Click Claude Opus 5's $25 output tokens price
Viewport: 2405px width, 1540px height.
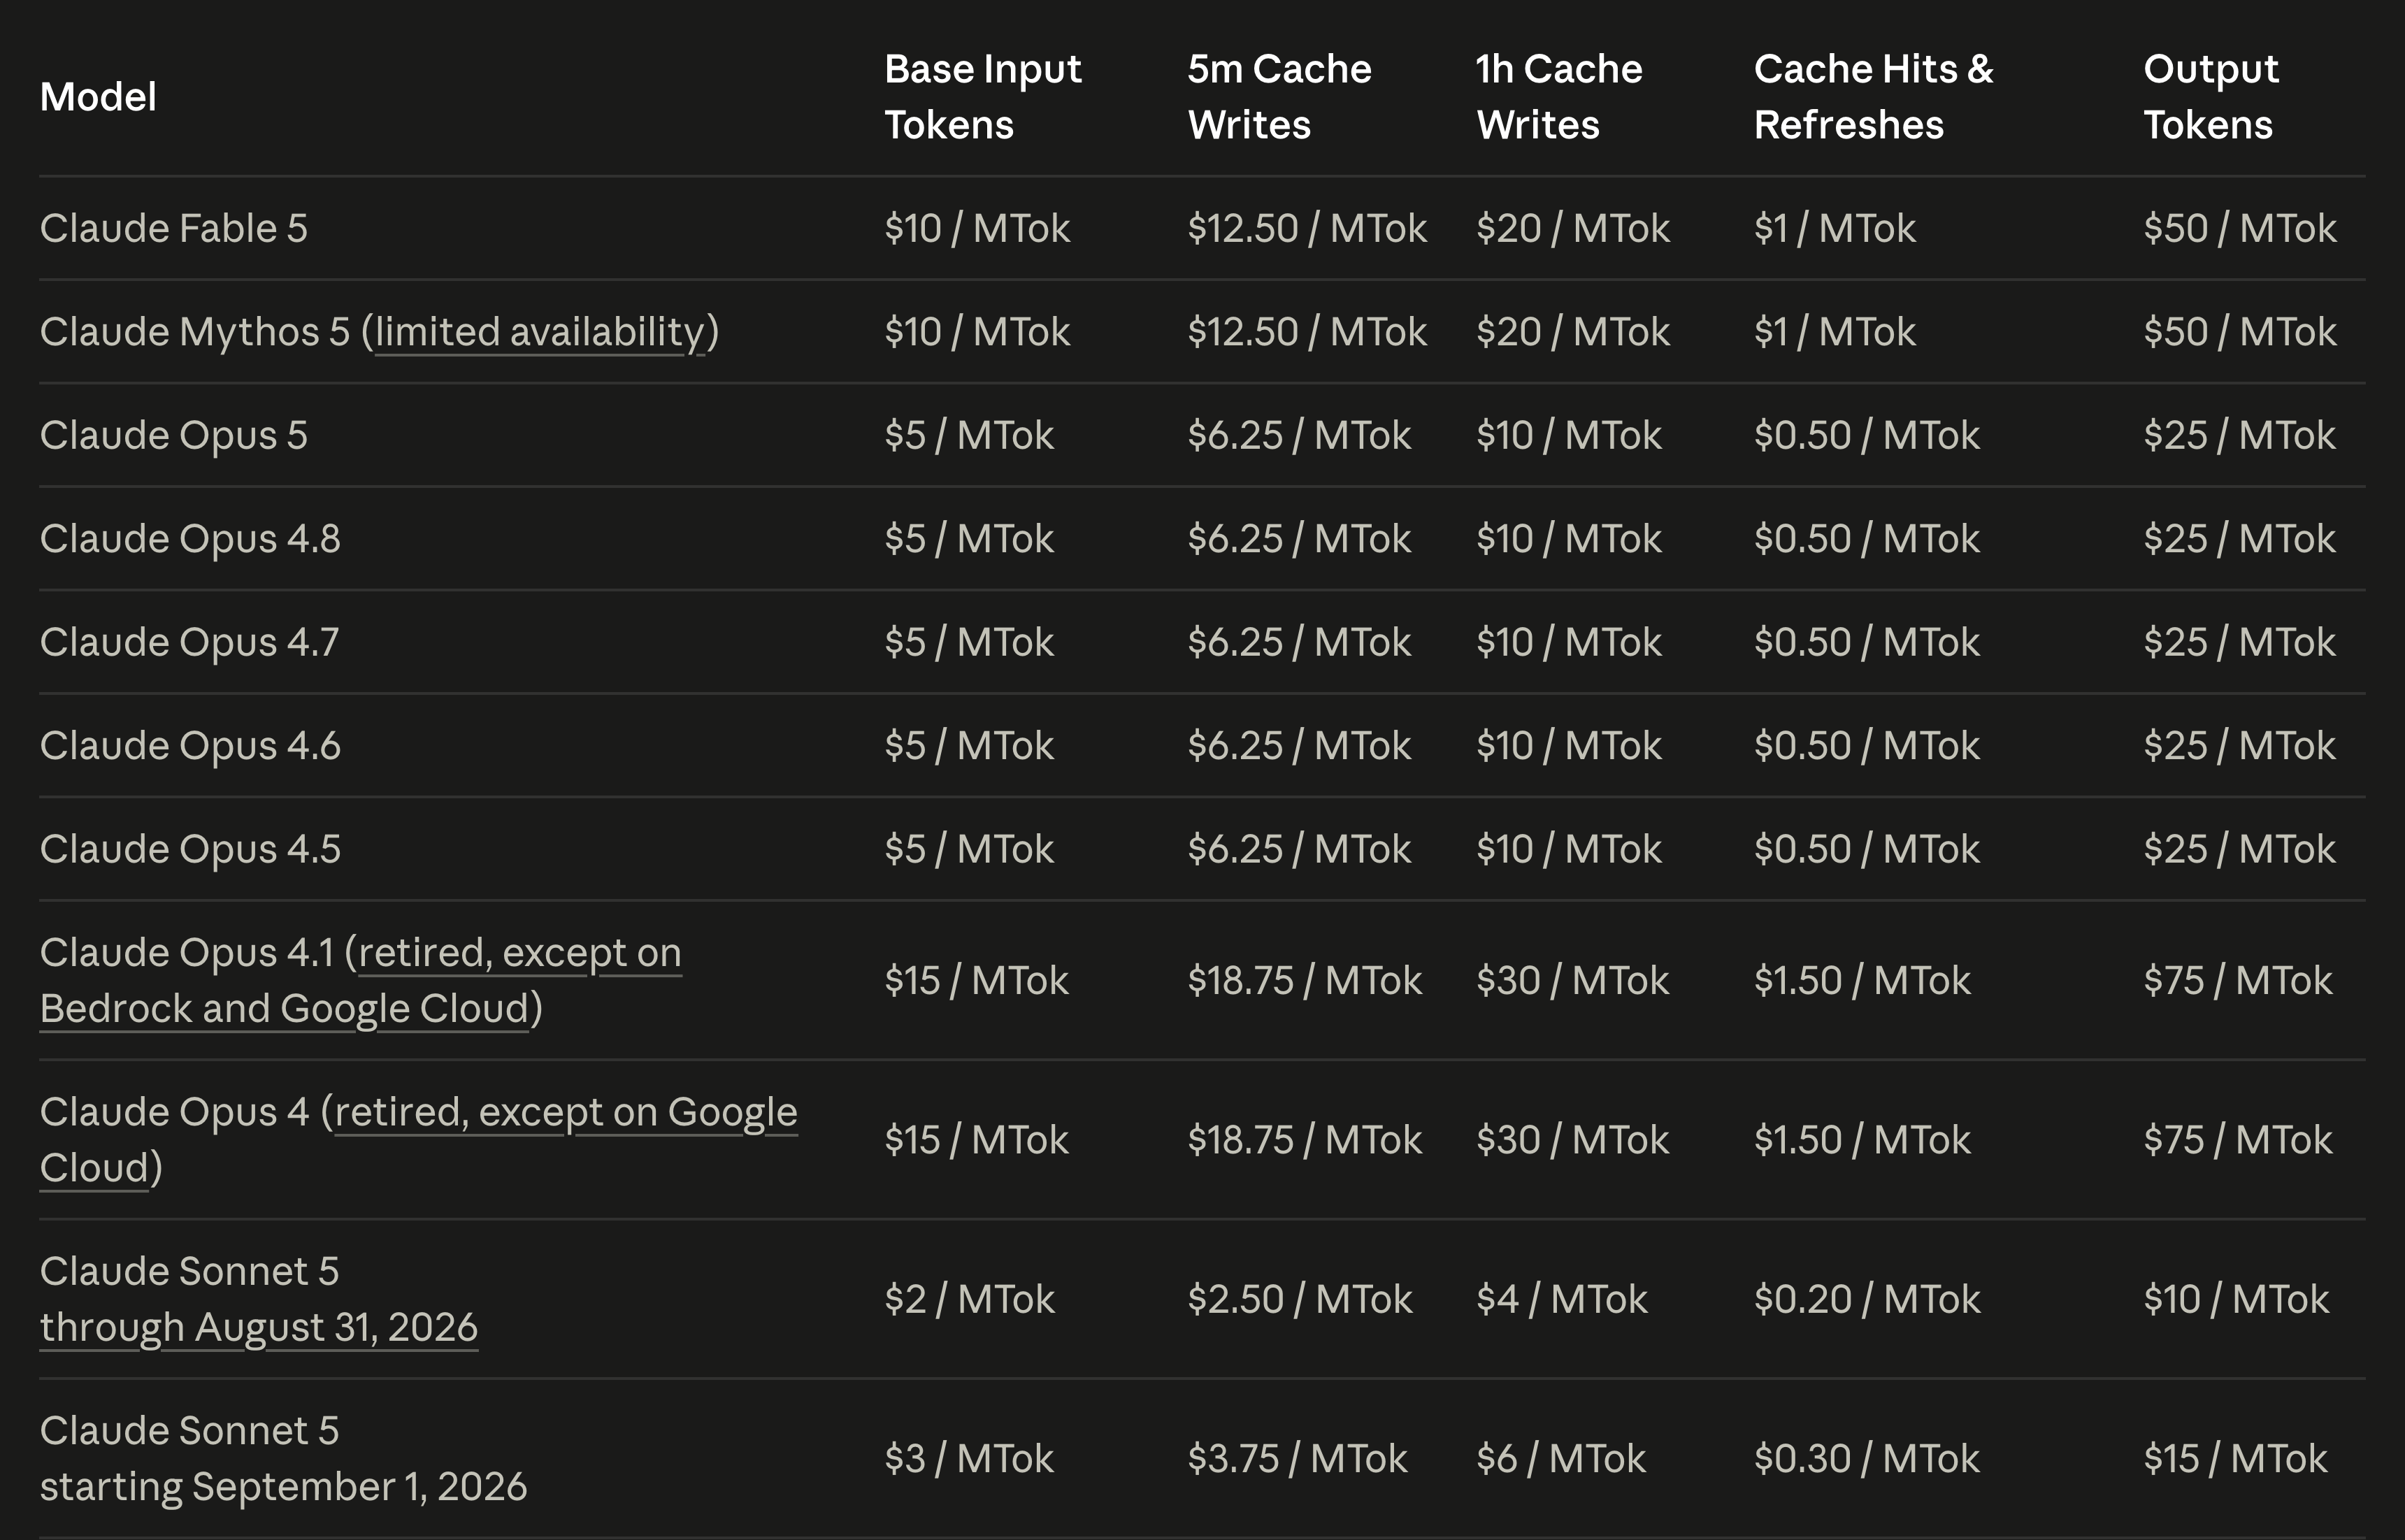tap(2240, 435)
